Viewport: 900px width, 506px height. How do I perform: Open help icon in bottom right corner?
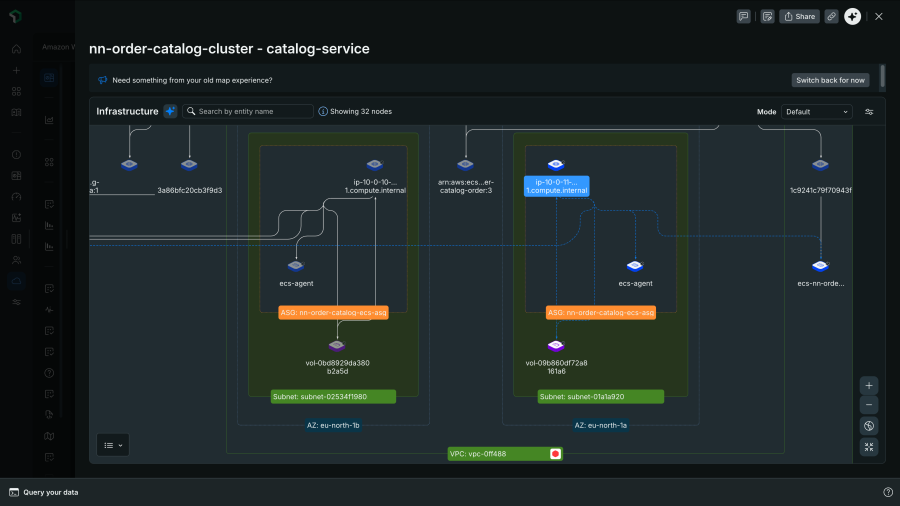click(888, 492)
